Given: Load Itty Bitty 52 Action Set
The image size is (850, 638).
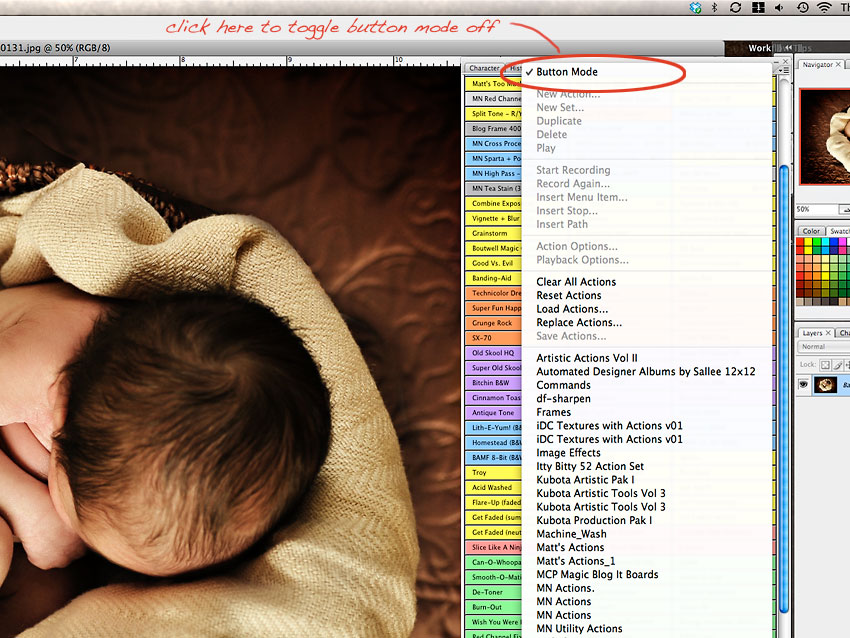Looking at the screenshot, I should (x=646, y=466).
